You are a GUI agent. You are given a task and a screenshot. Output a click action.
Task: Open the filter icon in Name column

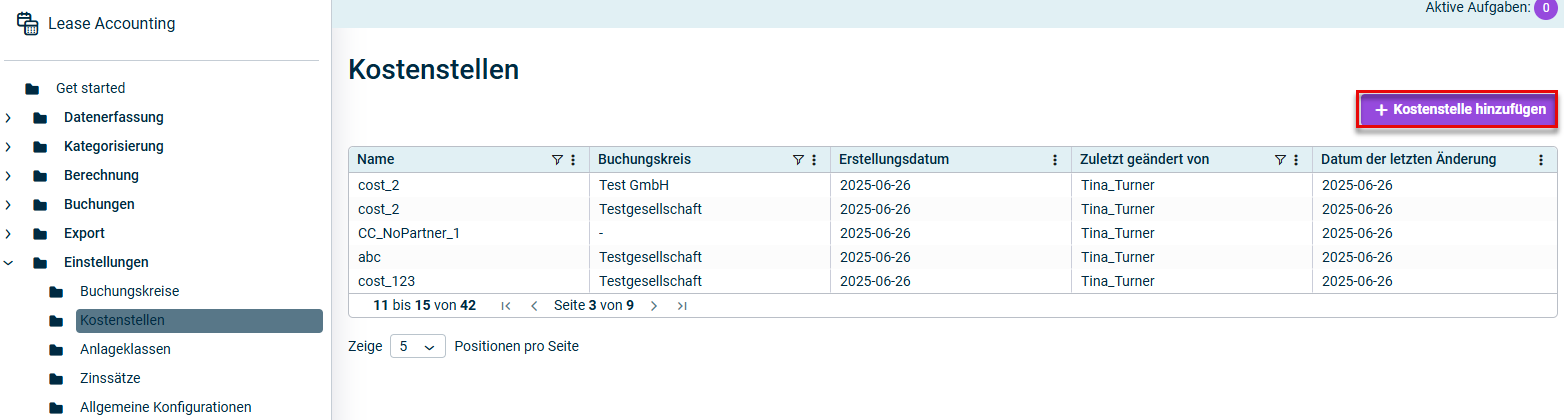(557, 160)
